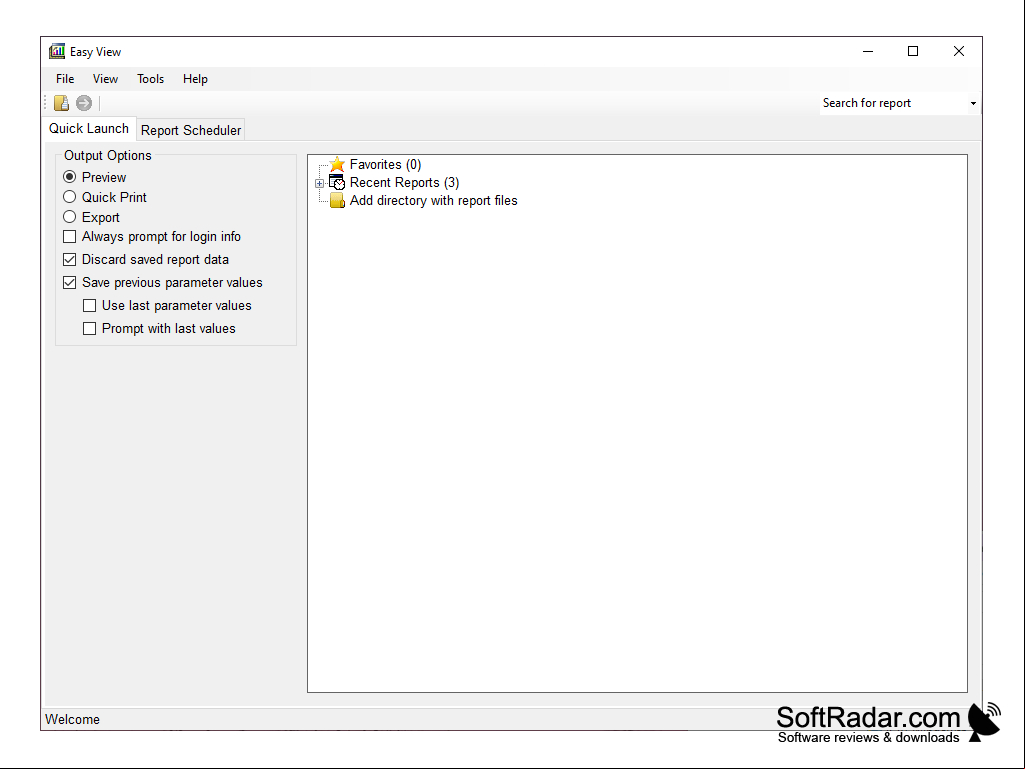The image size is (1025, 769).
Task: Click the yellow folder icon for adding directory
Action: tap(337, 201)
